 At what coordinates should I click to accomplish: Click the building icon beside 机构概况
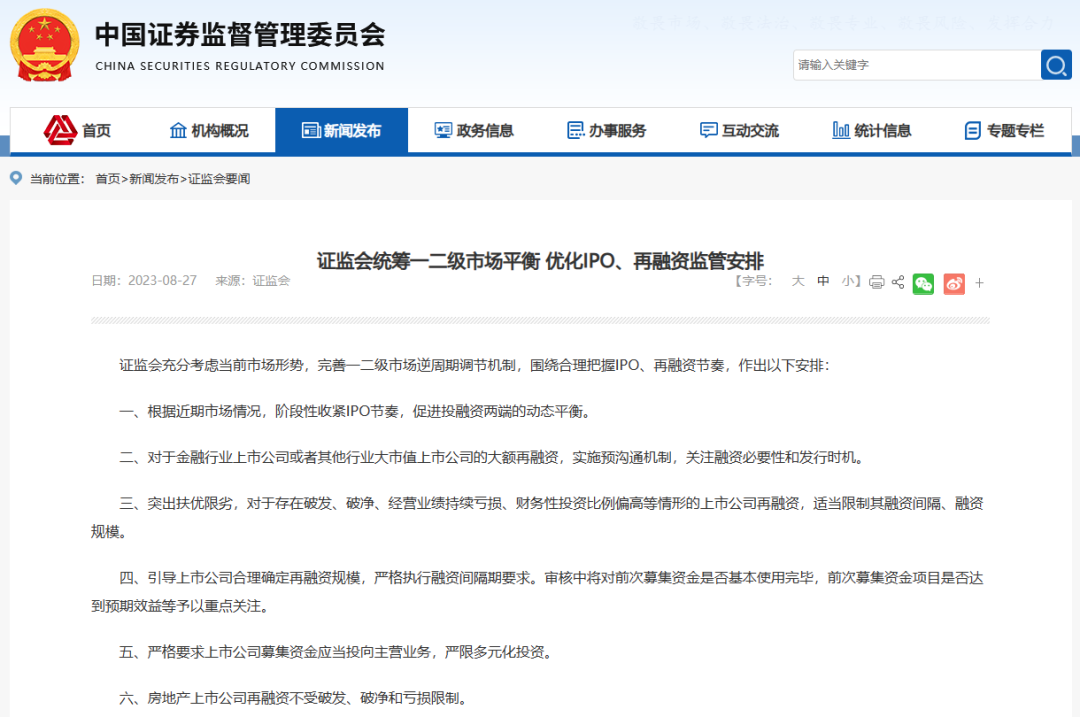[178, 130]
